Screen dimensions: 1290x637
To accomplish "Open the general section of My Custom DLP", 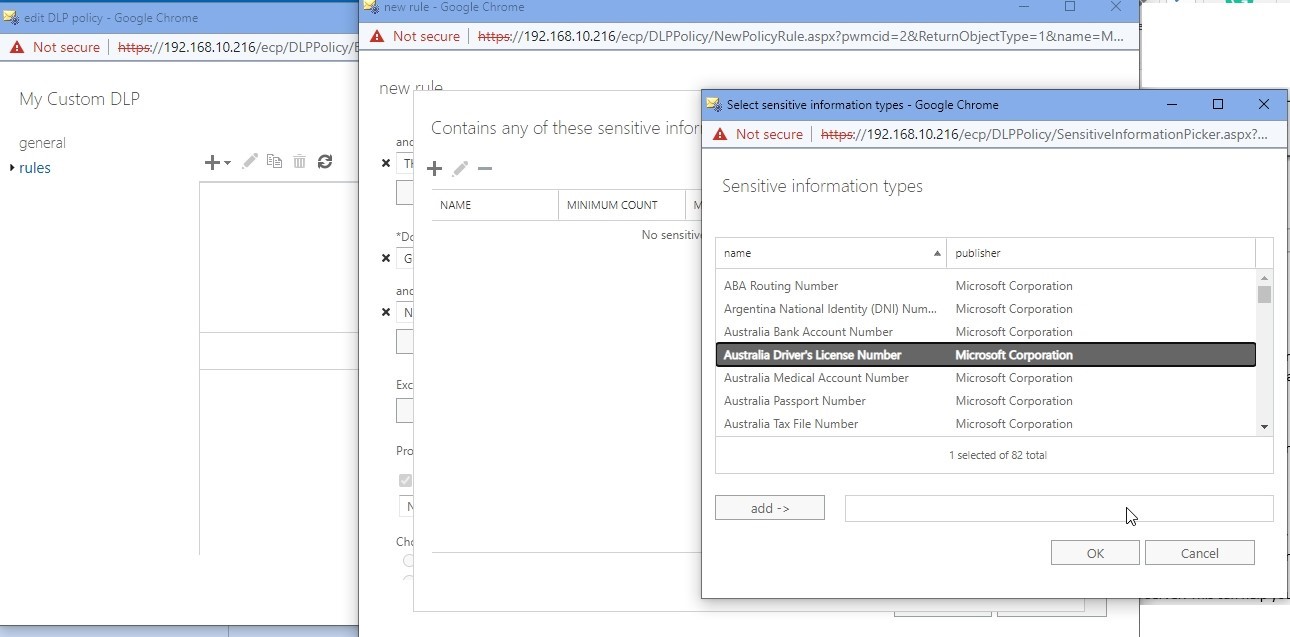I will click(42, 143).
